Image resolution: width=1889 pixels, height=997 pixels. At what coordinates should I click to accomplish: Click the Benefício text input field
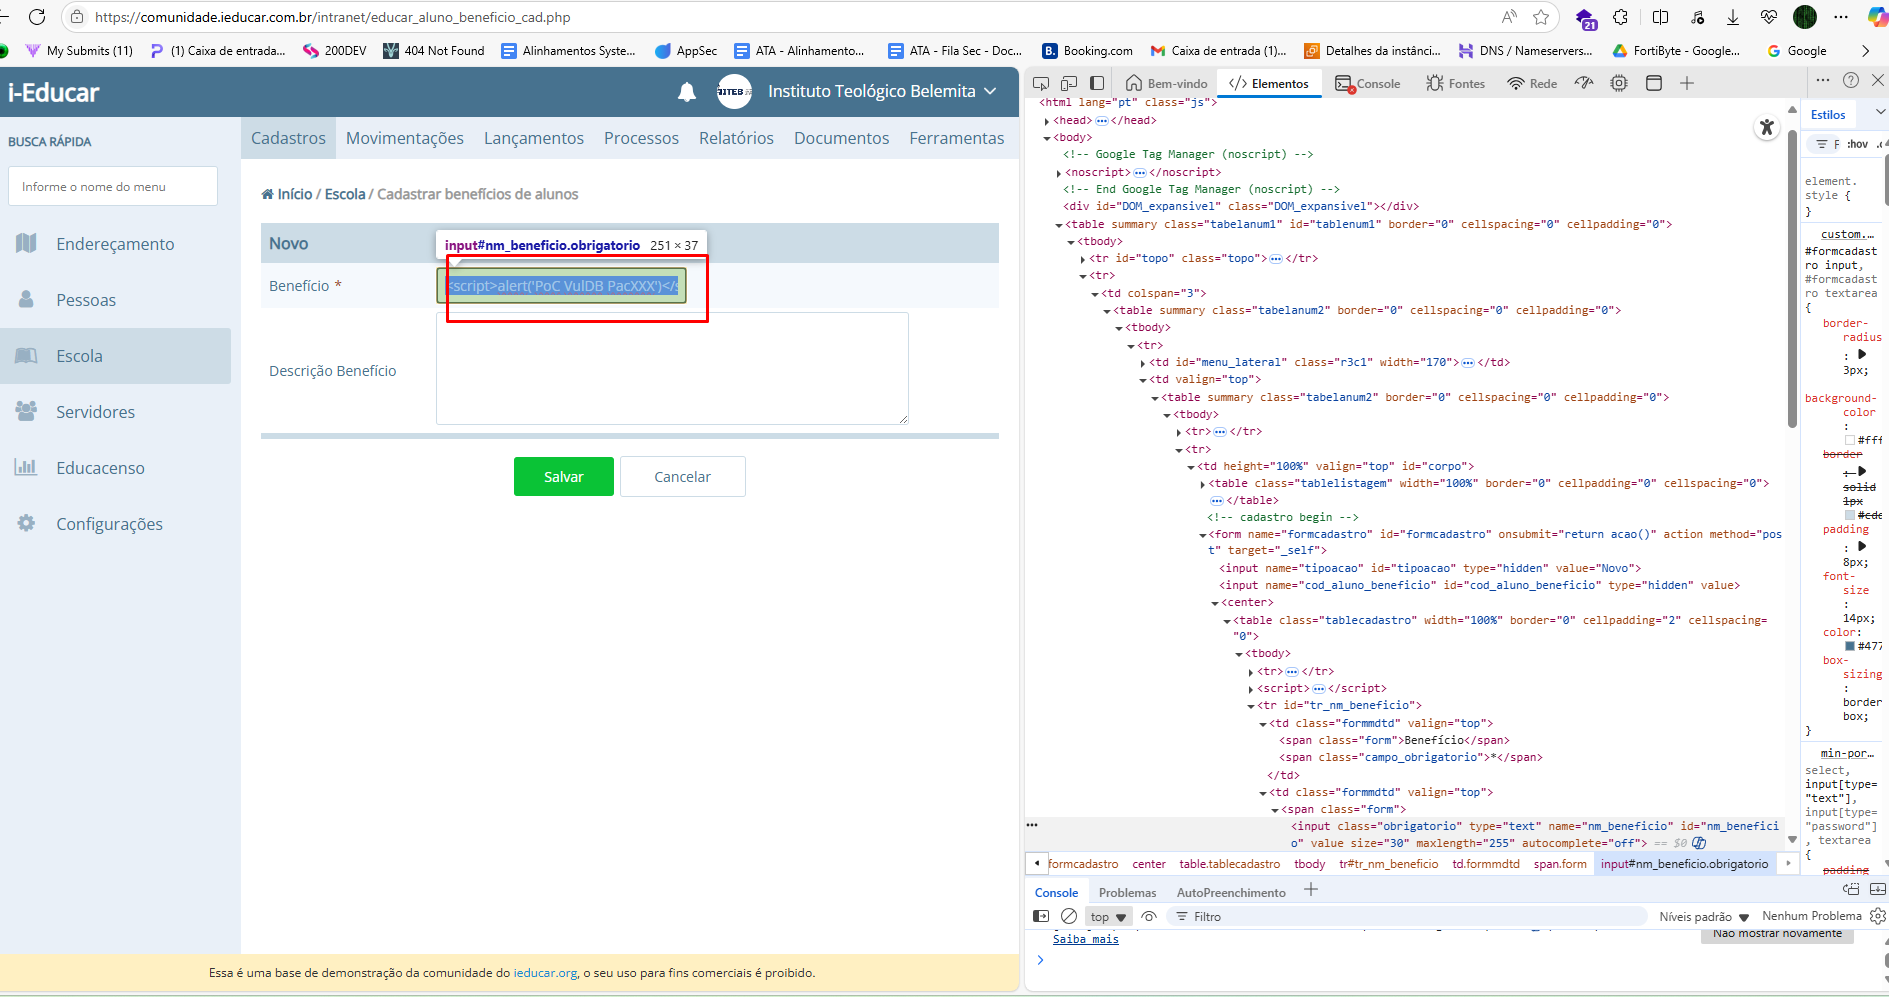pyautogui.click(x=562, y=286)
